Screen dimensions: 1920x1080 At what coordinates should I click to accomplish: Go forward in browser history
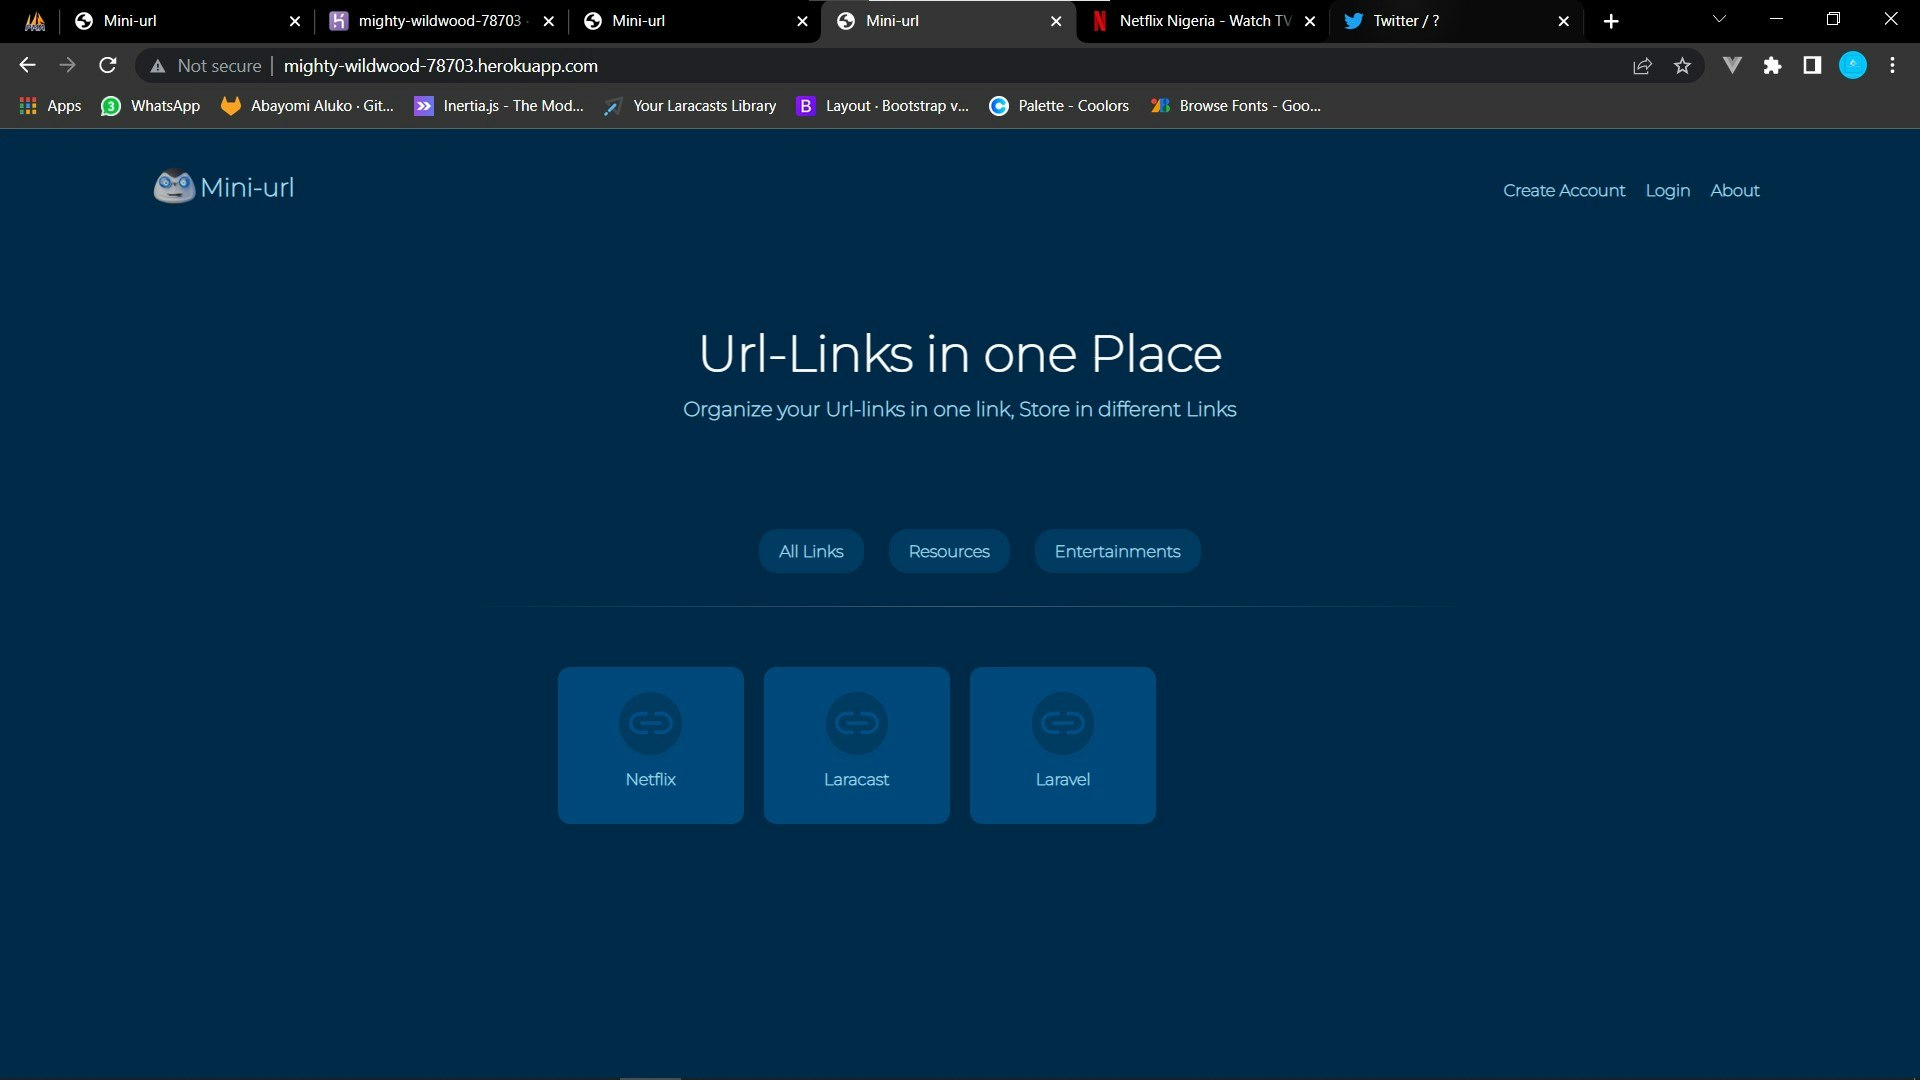coord(67,65)
